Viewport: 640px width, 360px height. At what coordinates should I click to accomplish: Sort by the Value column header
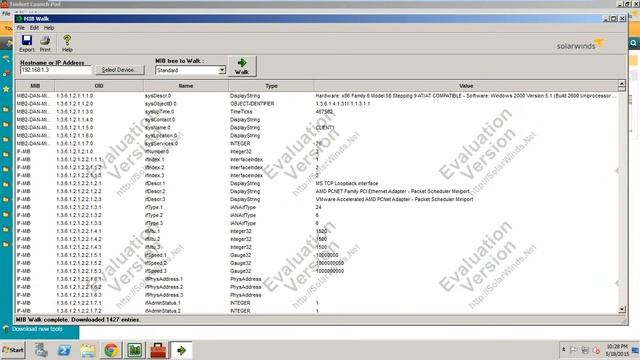[466, 86]
